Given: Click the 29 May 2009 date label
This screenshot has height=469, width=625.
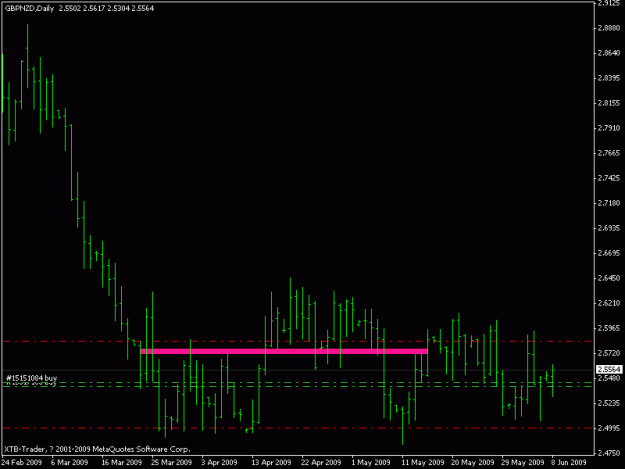Looking at the screenshot, I should pyautogui.click(x=523, y=462).
